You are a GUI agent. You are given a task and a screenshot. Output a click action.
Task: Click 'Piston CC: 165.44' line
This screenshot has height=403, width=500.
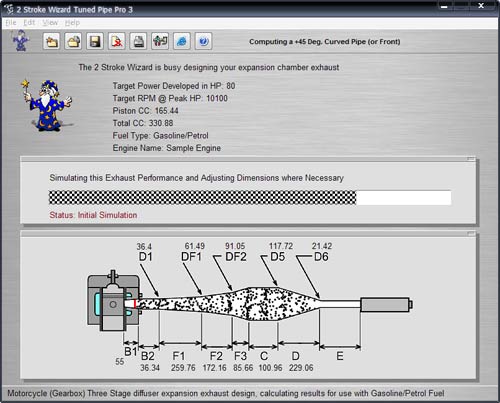(x=145, y=111)
